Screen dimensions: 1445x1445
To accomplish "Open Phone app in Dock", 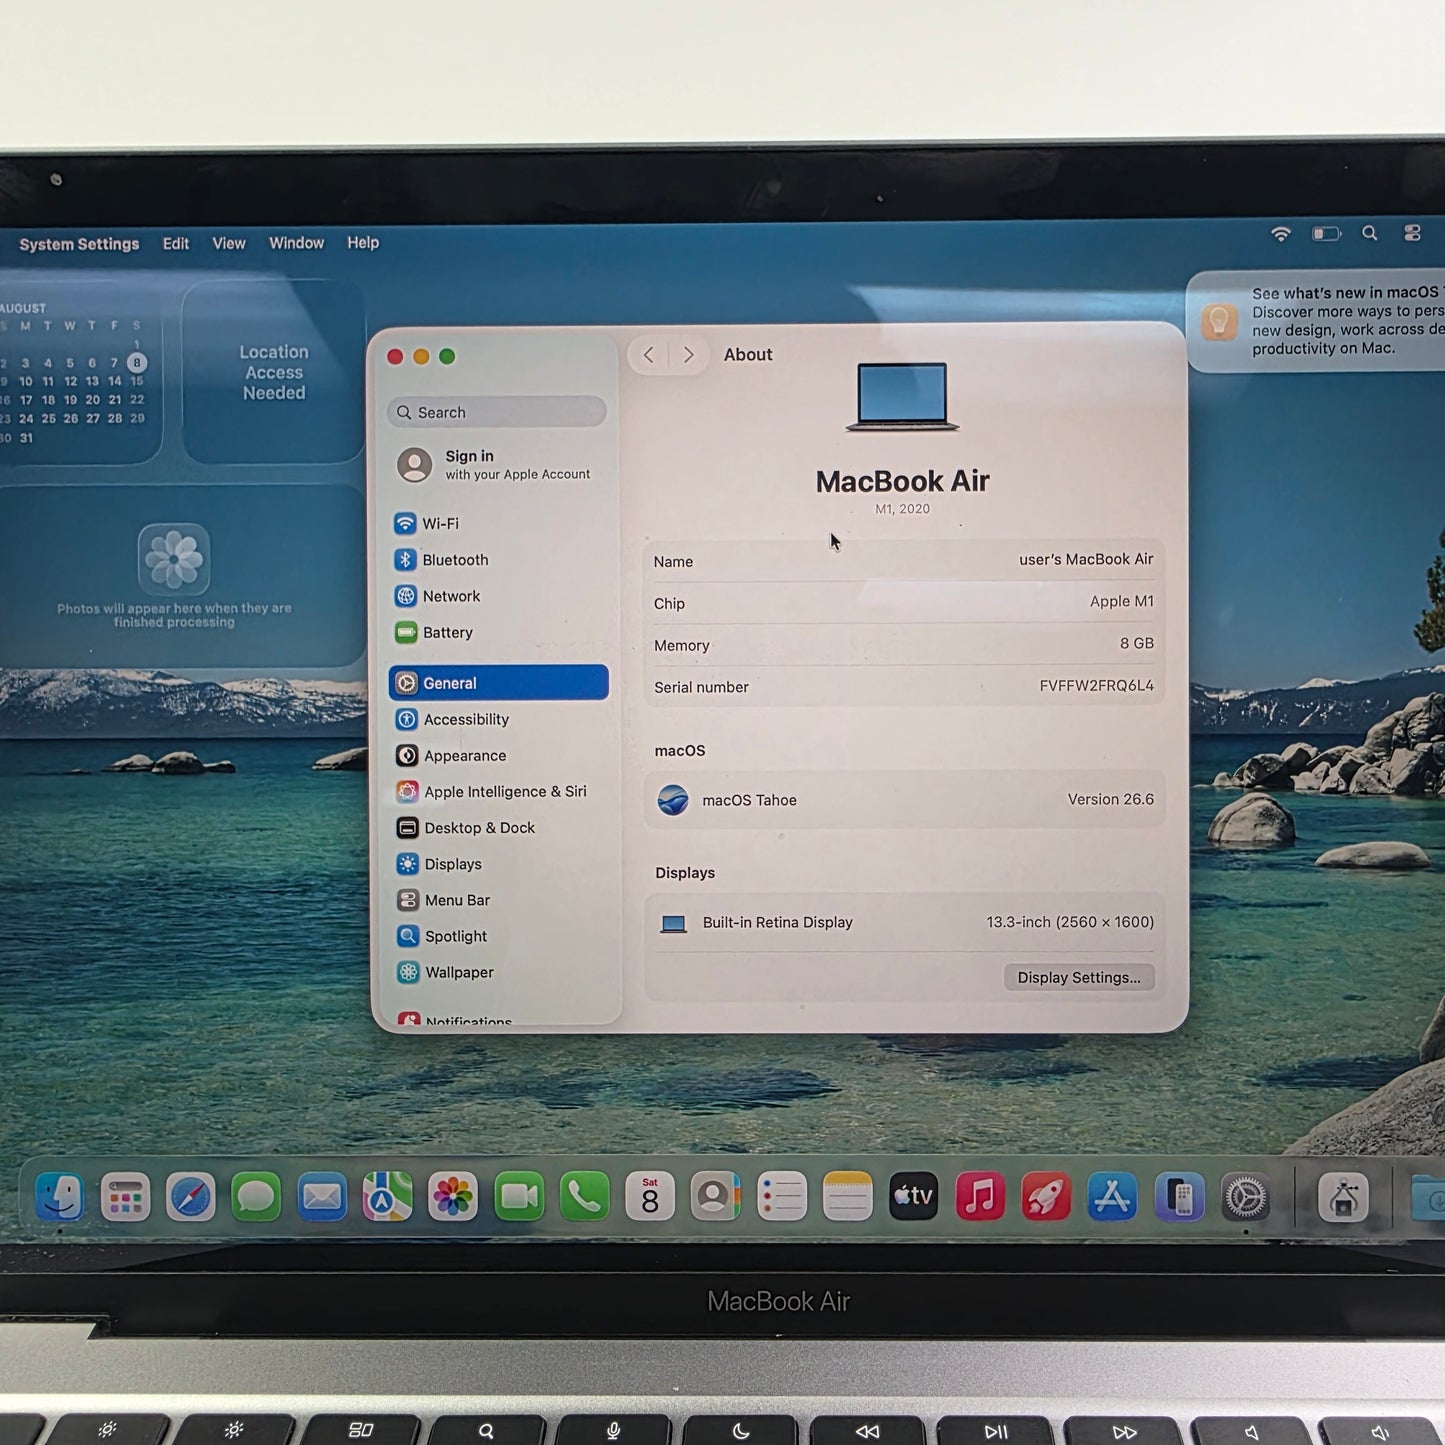I will pos(584,1197).
